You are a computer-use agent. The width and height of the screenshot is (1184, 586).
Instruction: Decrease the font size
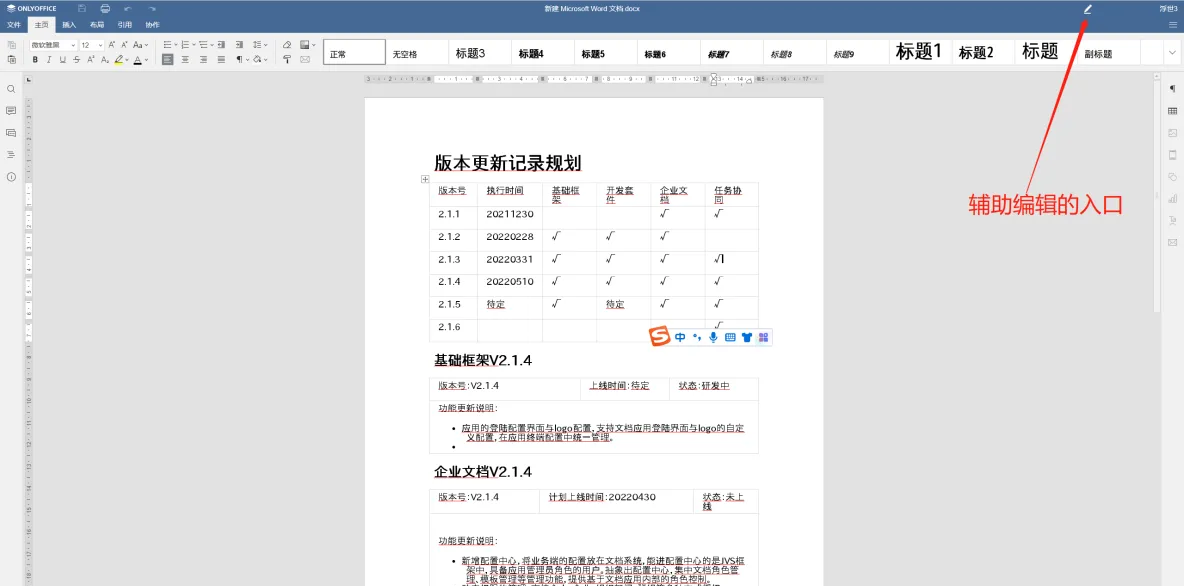[x=125, y=45]
